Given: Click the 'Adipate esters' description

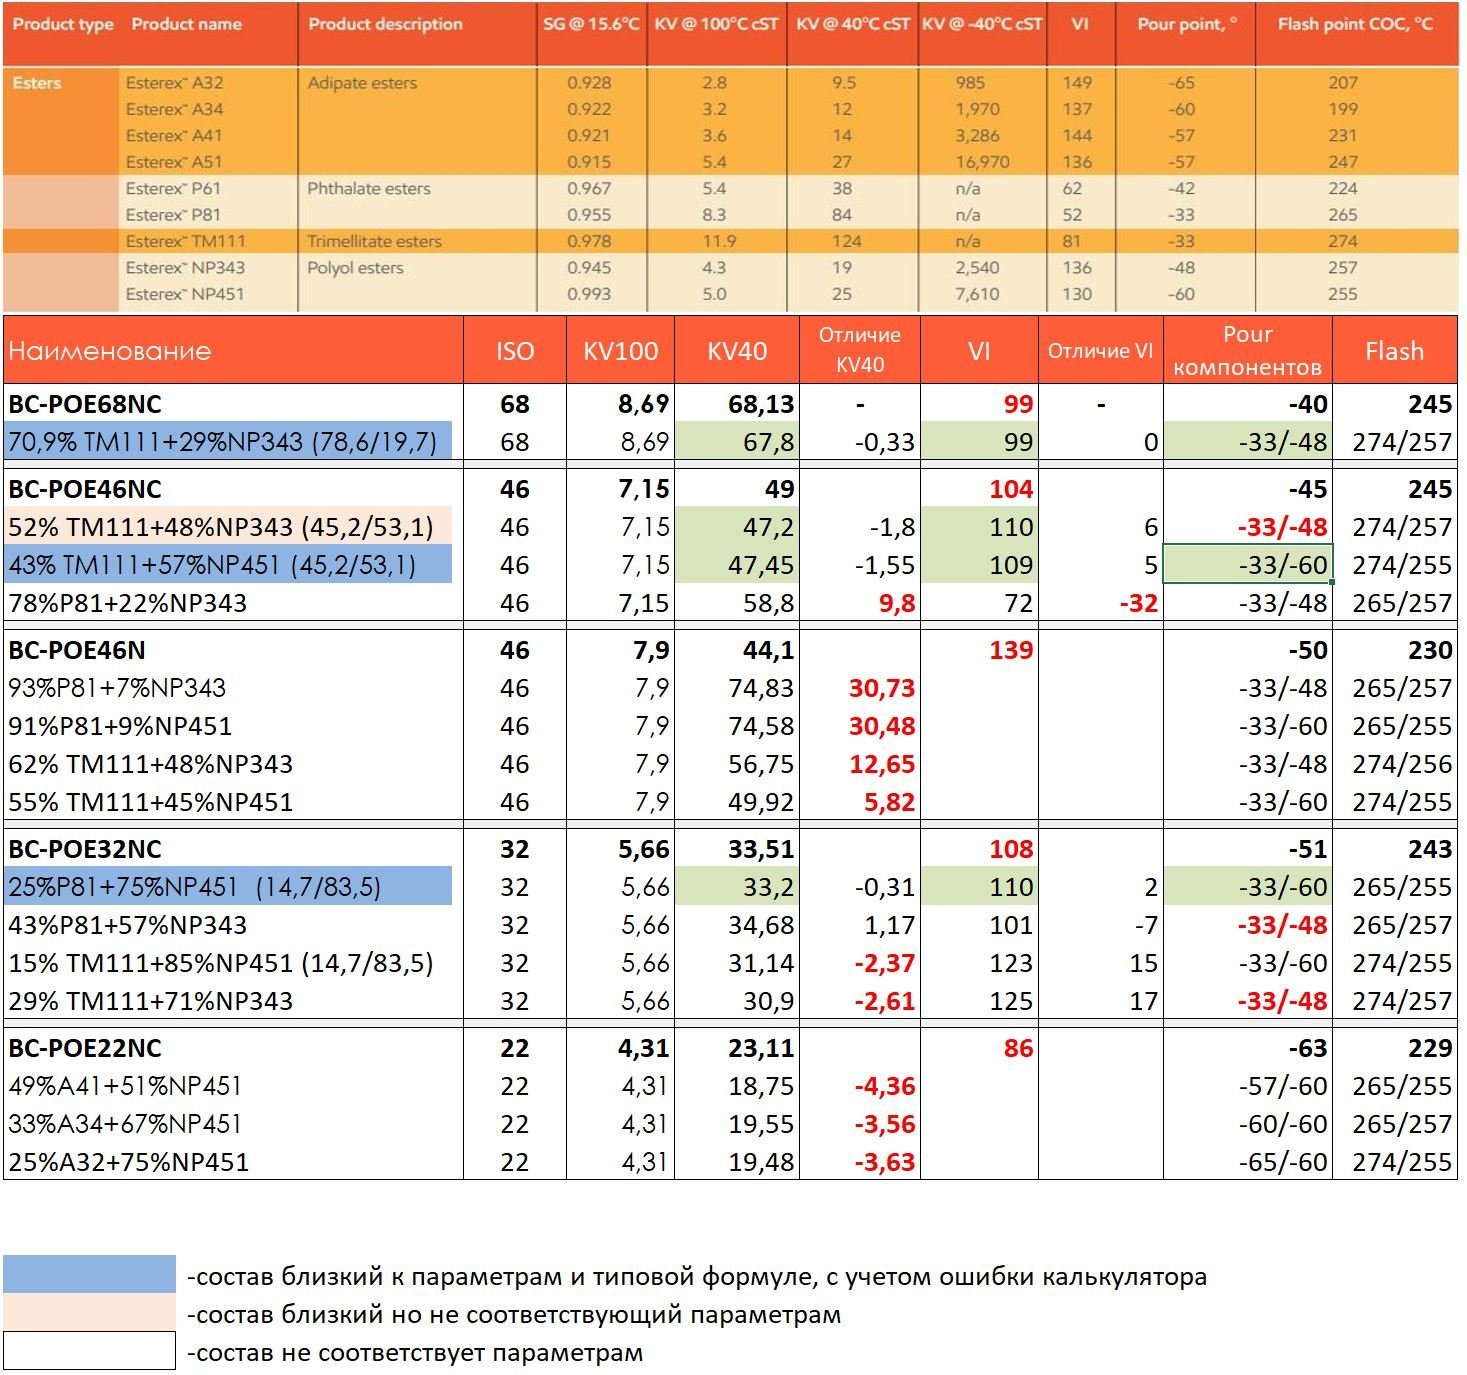Looking at the screenshot, I should [x=363, y=83].
